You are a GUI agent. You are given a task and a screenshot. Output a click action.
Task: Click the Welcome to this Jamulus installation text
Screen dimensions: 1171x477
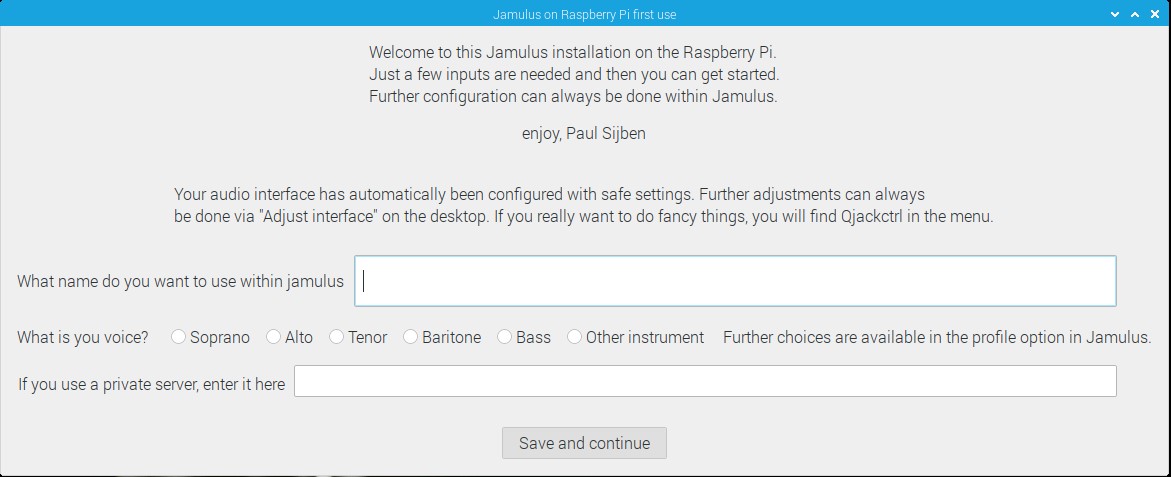coord(574,75)
